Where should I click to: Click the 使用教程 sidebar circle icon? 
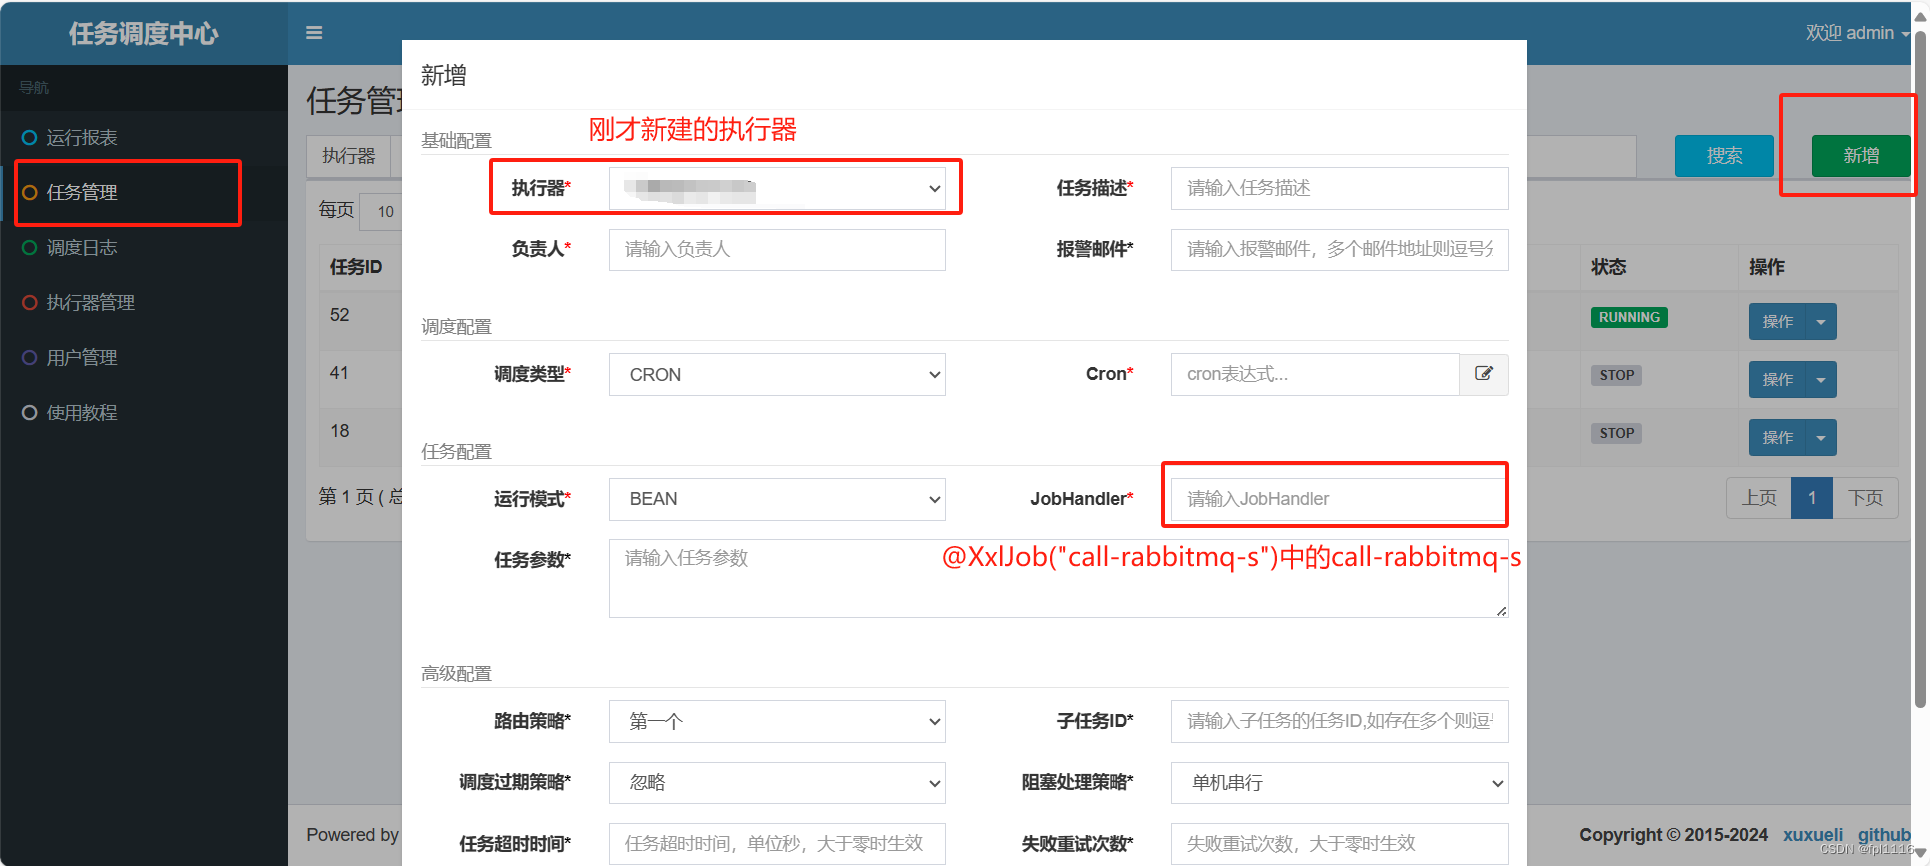tap(30, 413)
